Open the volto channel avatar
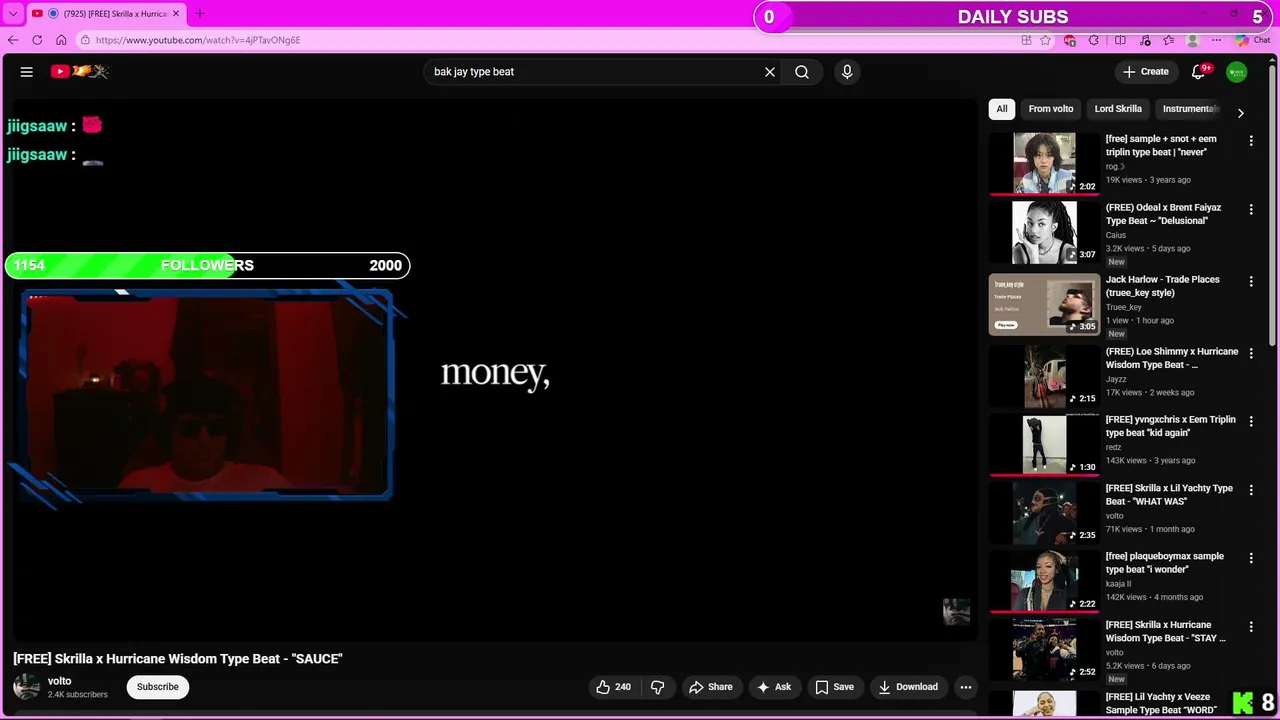This screenshot has width=1280, height=720. click(x=27, y=687)
